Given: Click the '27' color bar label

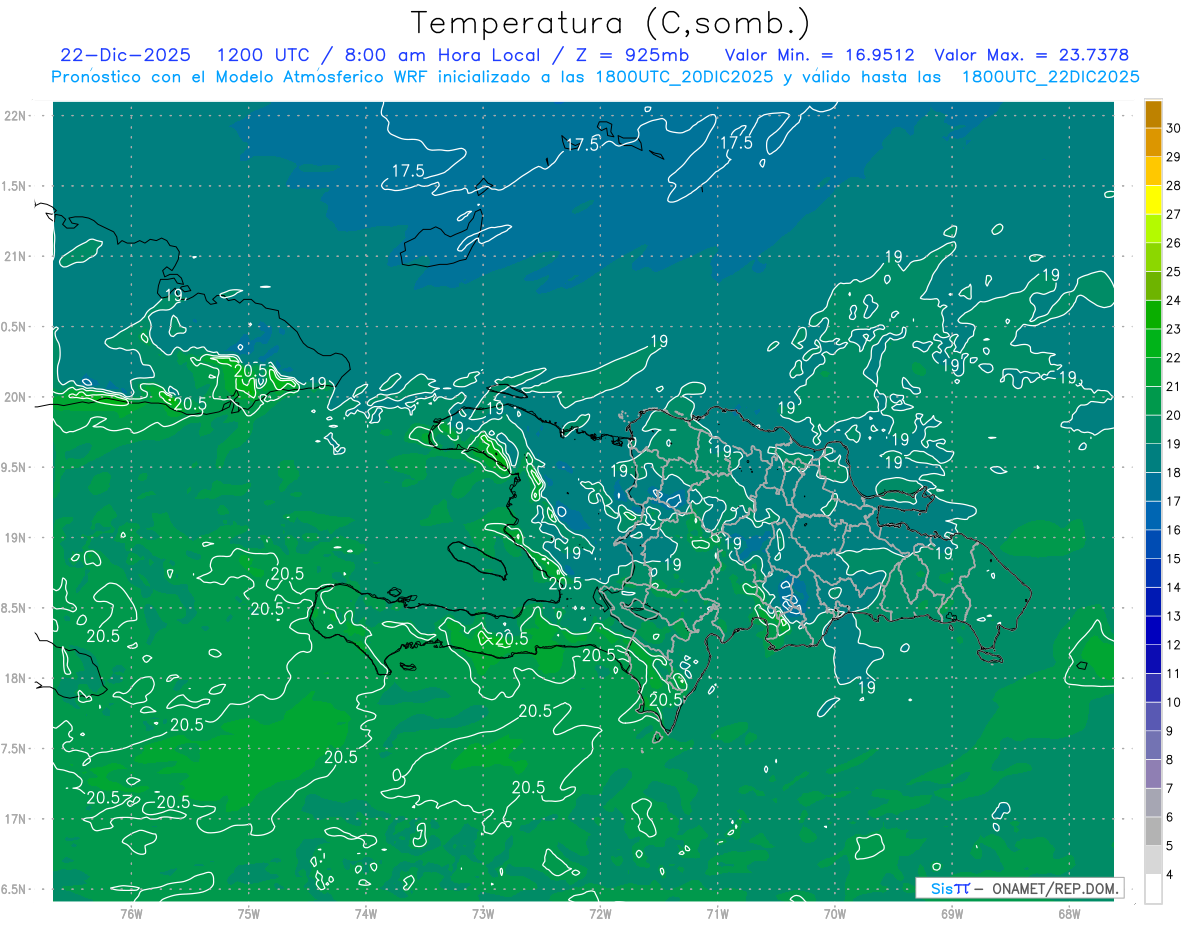Looking at the screenshot, I should pyautogui.click(x=1174, y=215).
